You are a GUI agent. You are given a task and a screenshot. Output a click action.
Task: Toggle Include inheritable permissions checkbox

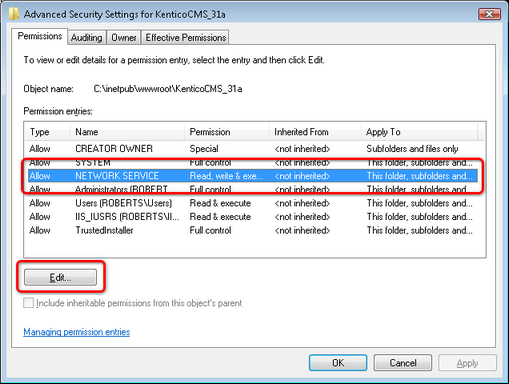[28, 303]
